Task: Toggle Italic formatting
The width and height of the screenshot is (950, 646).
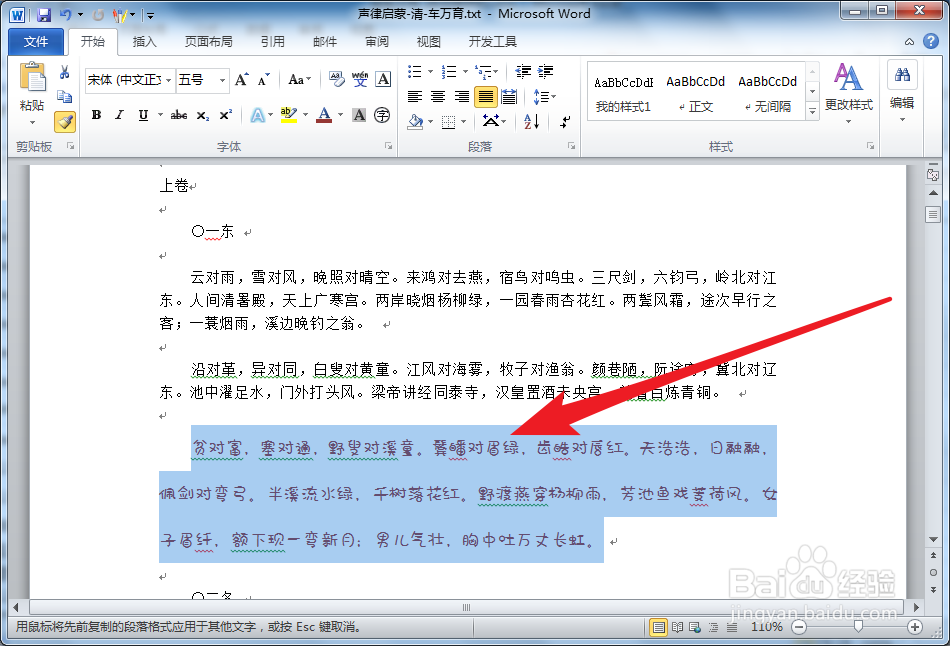Action: [117, 115]
